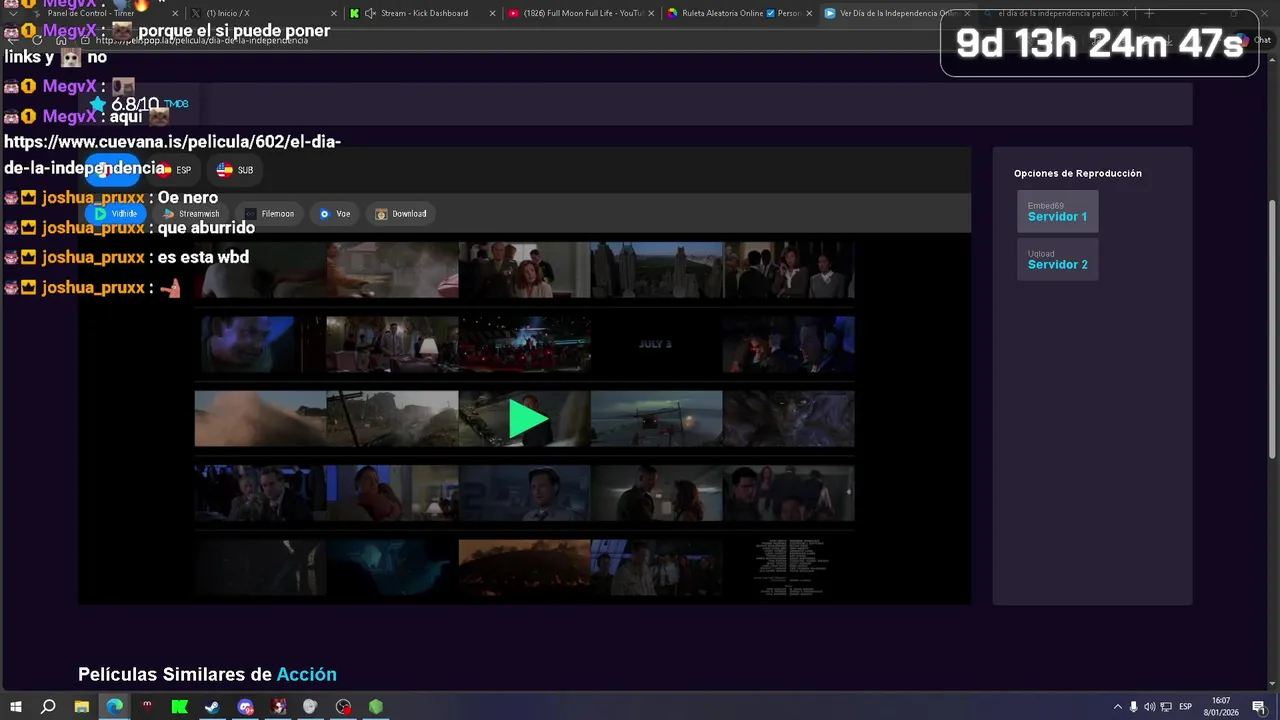
Task: Click the Microsoft Edge taskbar icon
Action: tap(115, 706)
